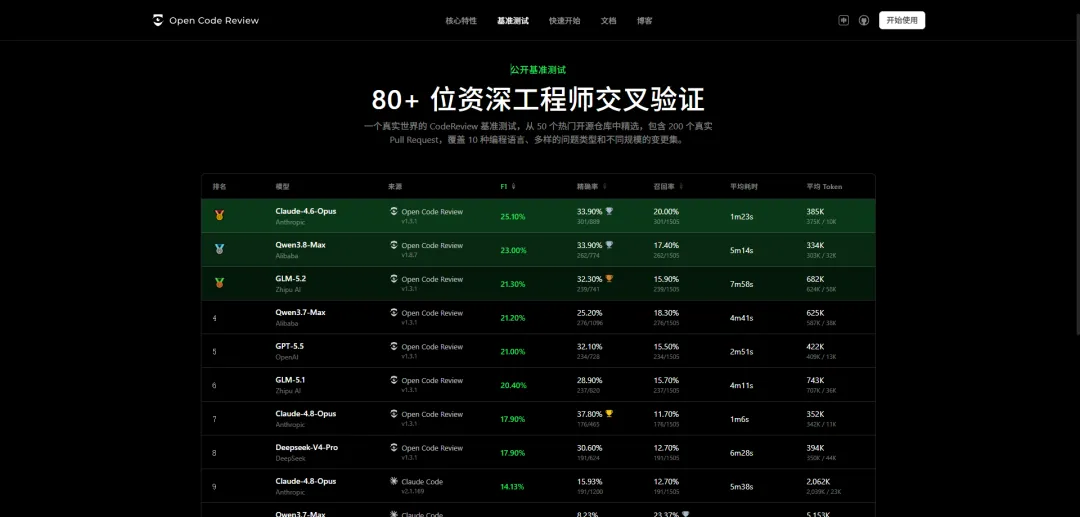This screenshot has height=517, width=1080.
Task: Click the trophy beside 32.30% in GLM-5.2 row
Action: (x=609, y=279)
